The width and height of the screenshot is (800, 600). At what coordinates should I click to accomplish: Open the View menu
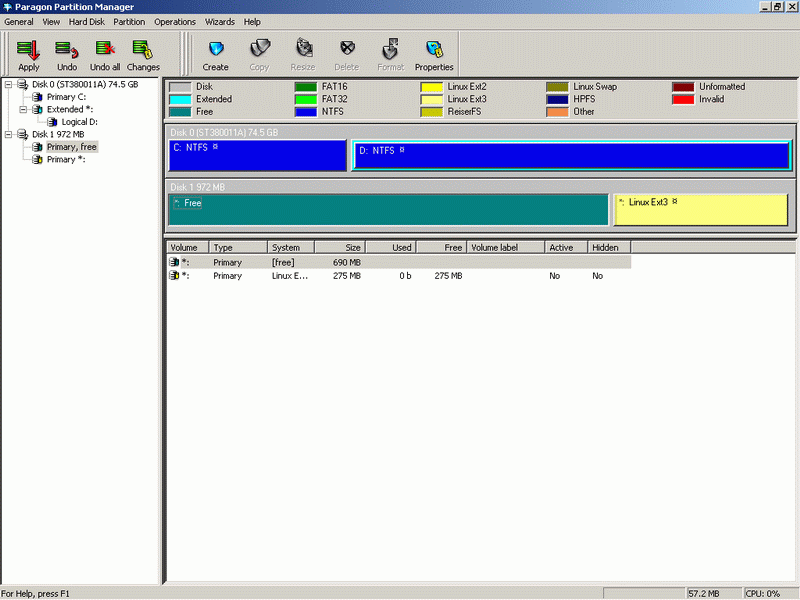click(51, 22)
